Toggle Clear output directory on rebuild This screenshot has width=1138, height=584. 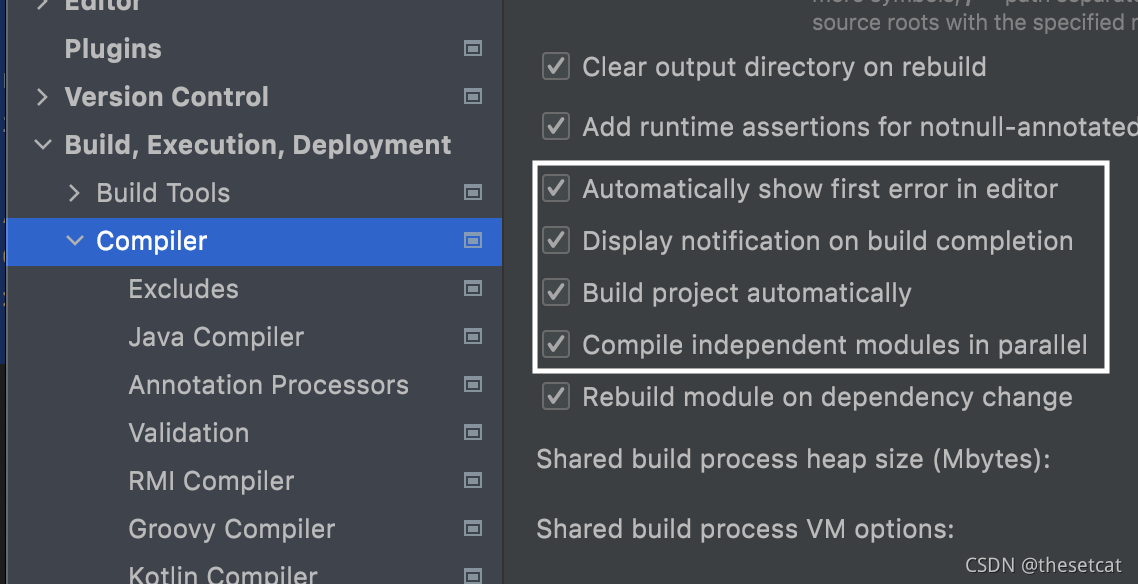[x=555, y=67]
